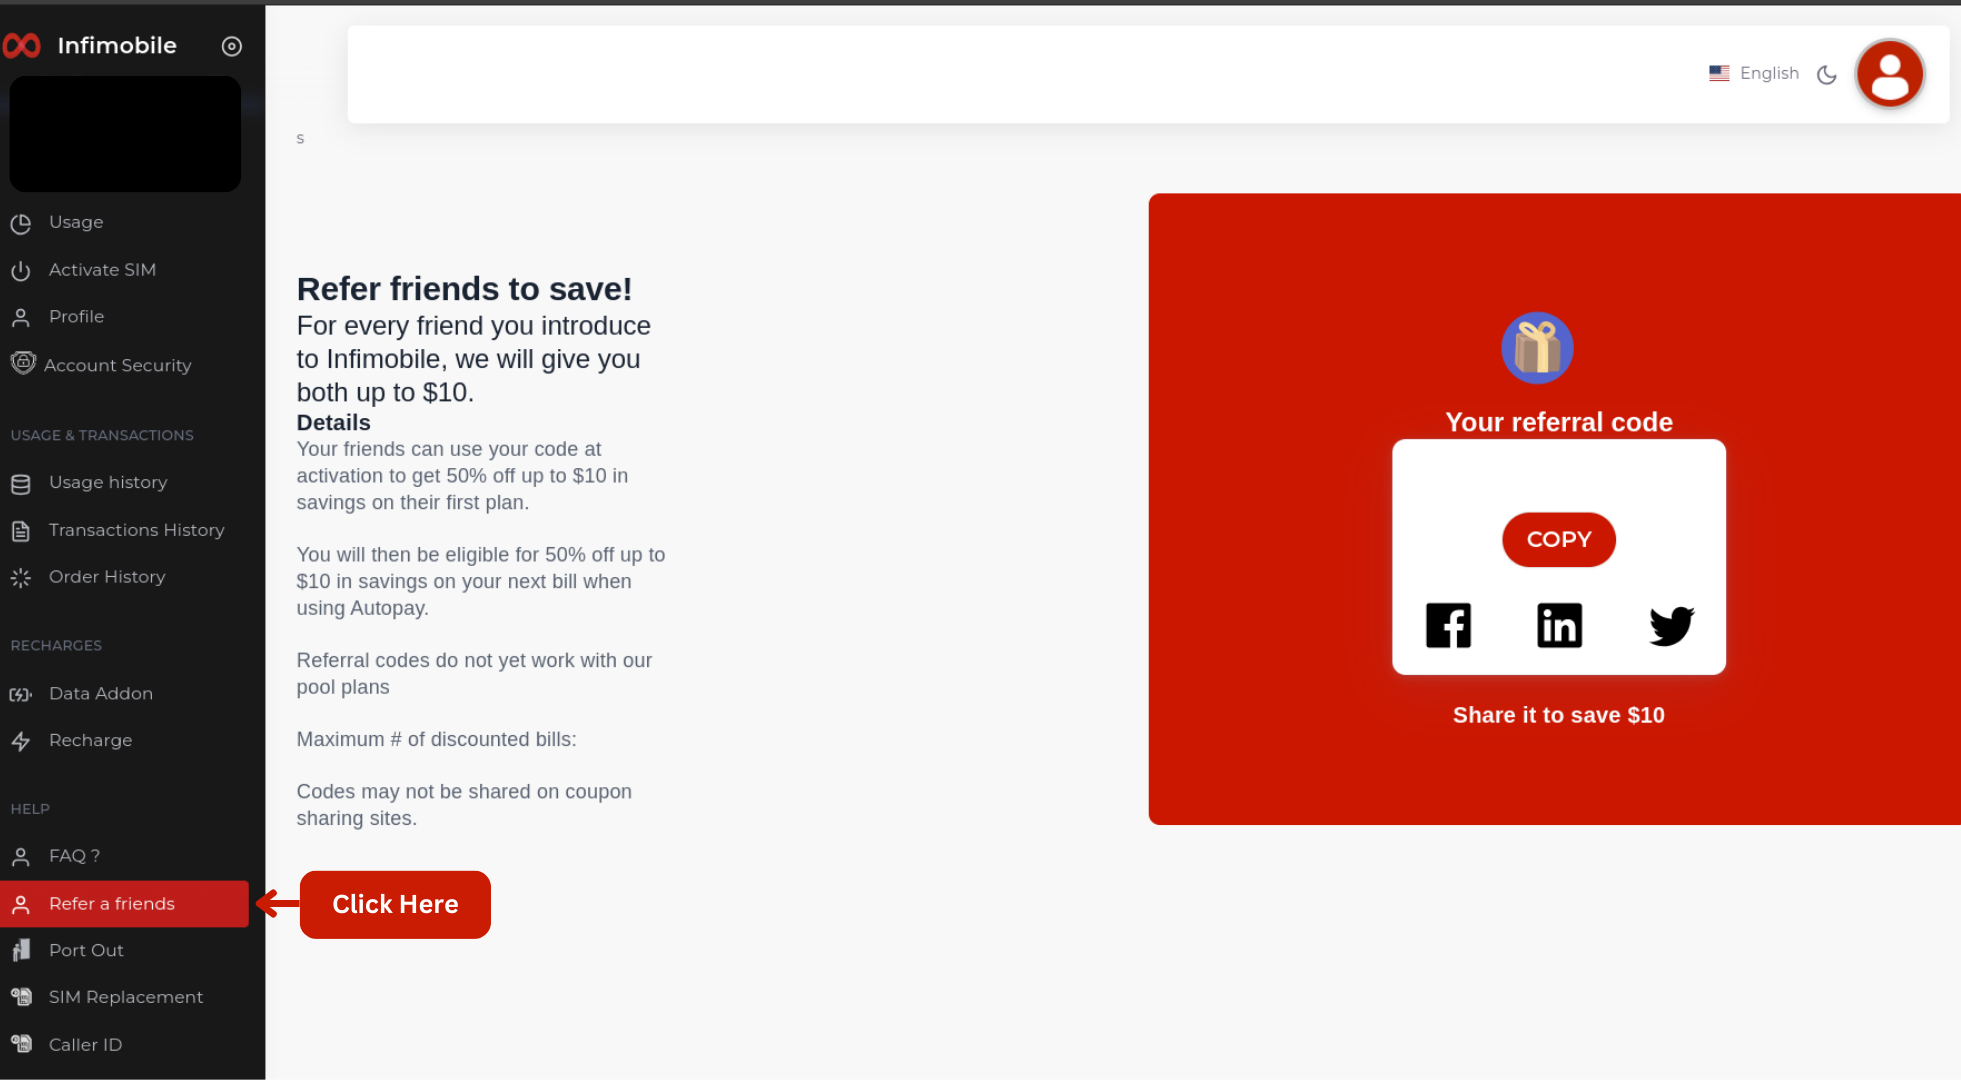Open Usage in the sidebar
1961x1080 pixels.
(76, 222)
